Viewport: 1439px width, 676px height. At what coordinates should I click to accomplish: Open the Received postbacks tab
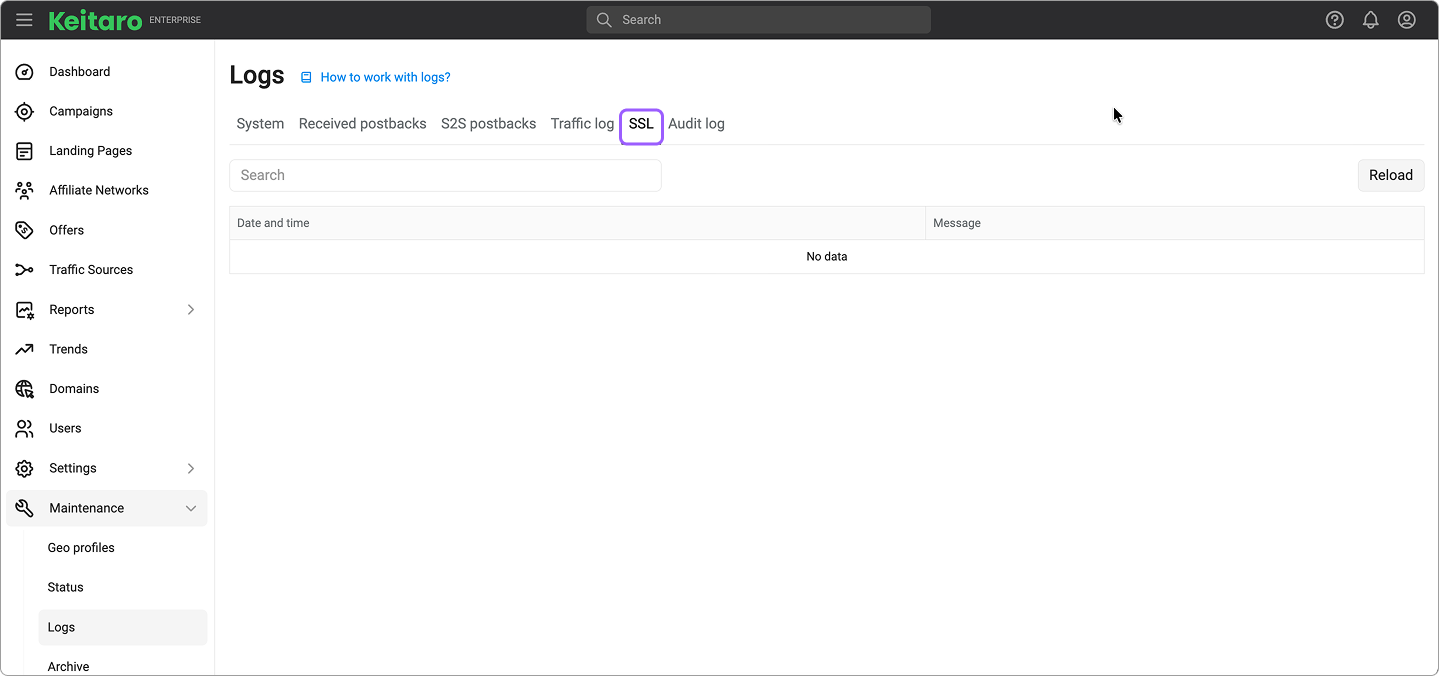pyautogui.click(x=362, y=124)
